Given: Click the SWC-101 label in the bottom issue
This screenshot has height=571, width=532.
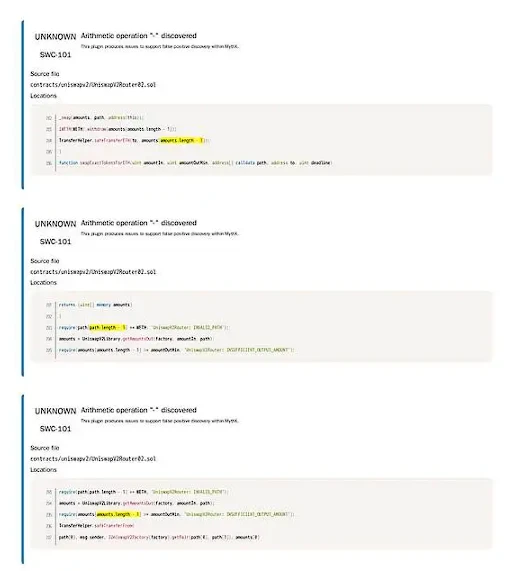Looking at the screenshot, I should 55,429.
